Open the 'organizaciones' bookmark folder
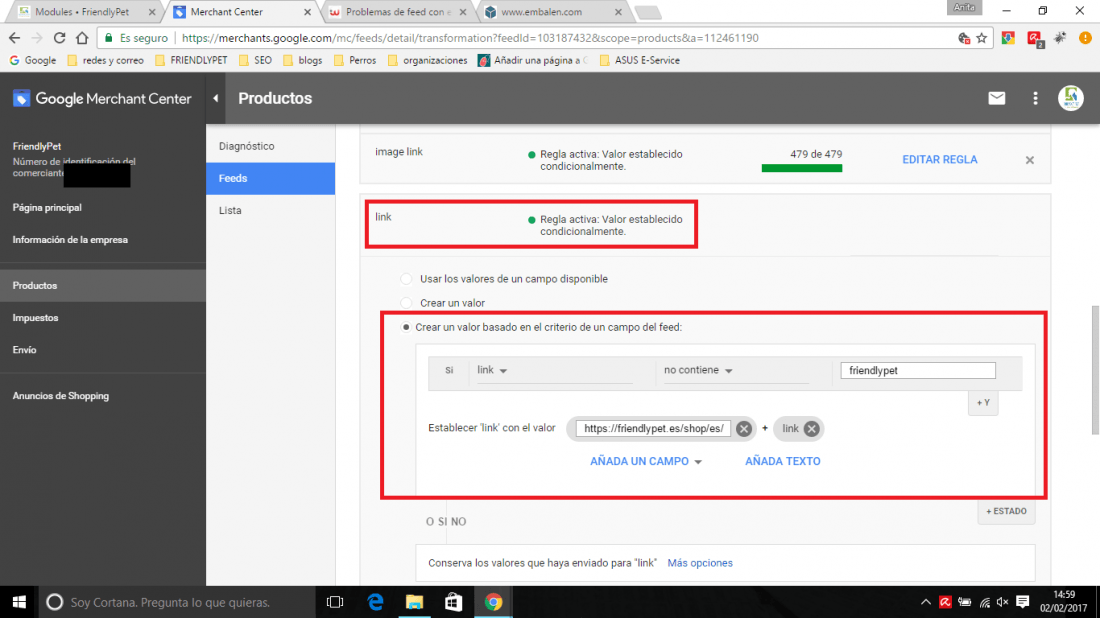The image size is (1100, 618). tap(427, 60)
